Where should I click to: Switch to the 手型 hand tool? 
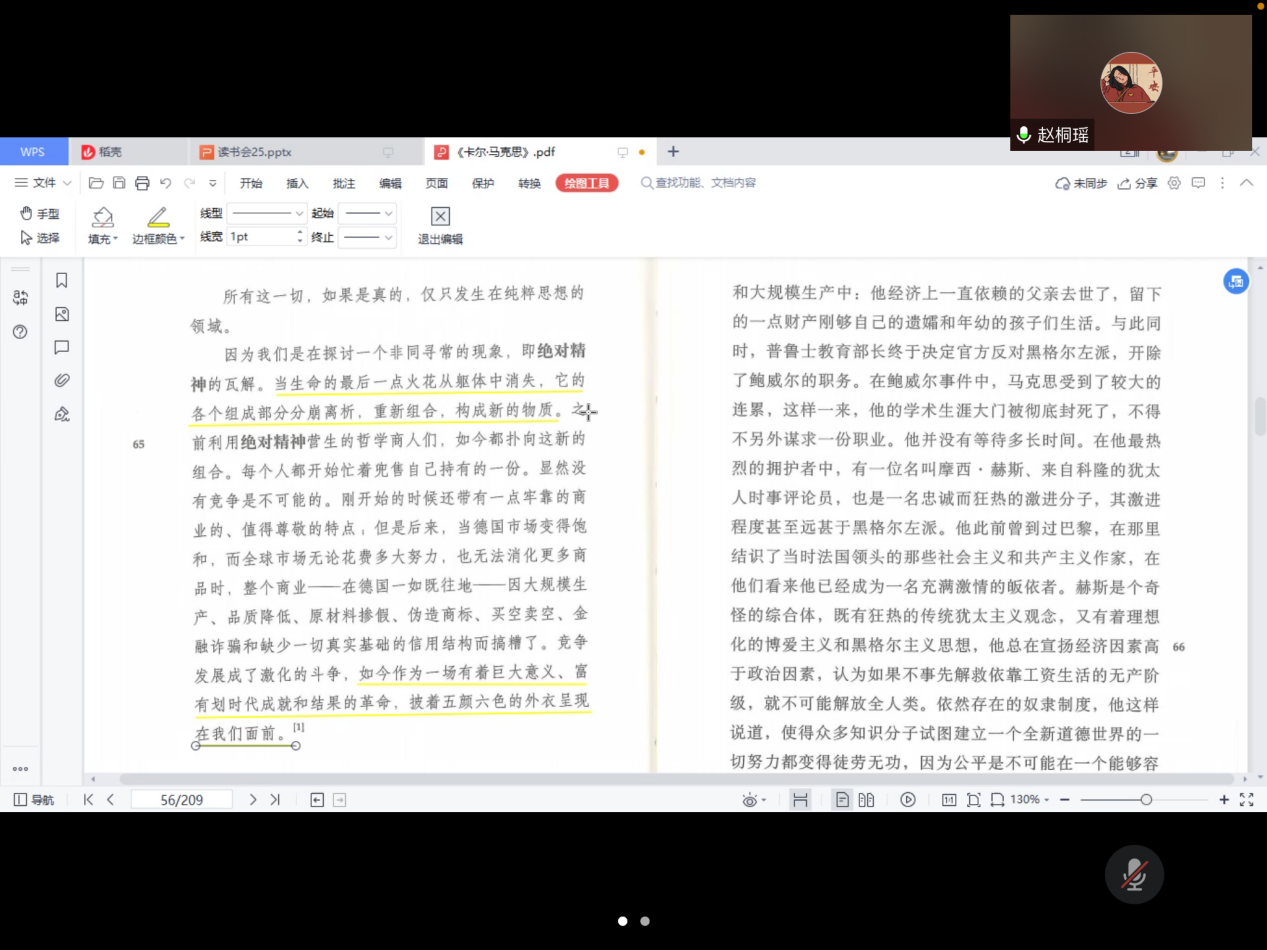[40, 214]
